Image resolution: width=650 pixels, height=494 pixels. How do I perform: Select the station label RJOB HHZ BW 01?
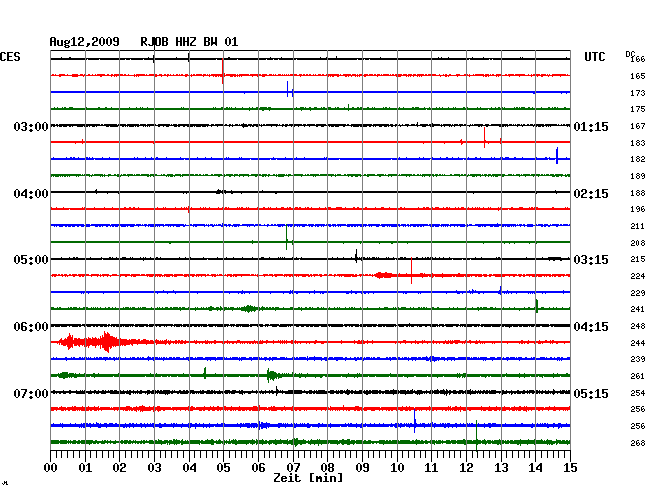click(x=189, y=42)
